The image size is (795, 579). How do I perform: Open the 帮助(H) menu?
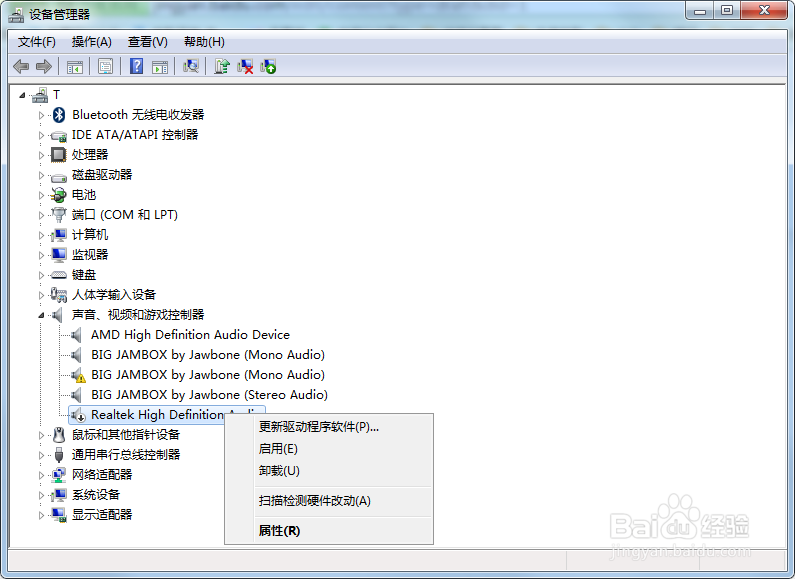[204, 42]
